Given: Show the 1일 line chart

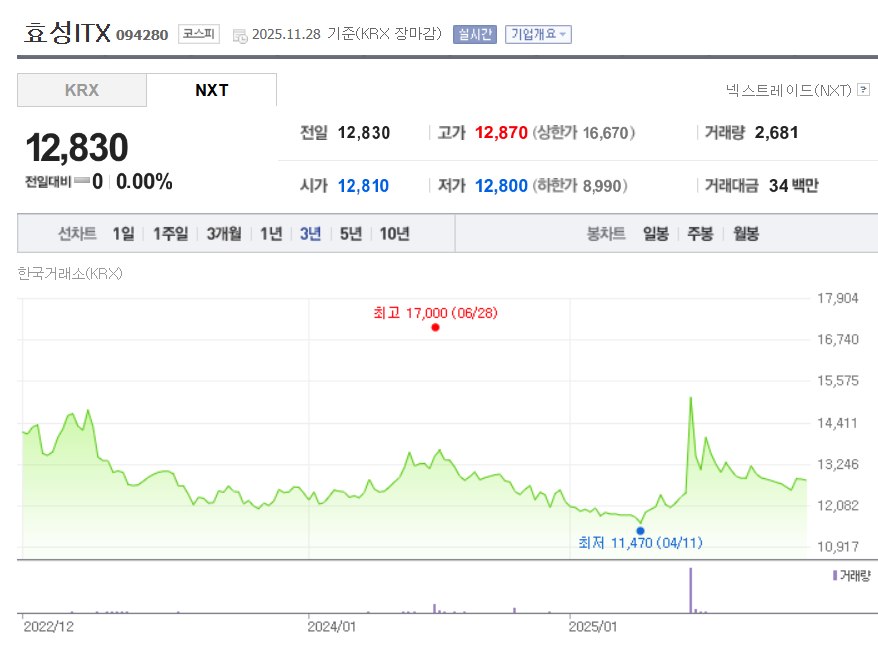Looking at the screenshot, I should coord(123,234).
